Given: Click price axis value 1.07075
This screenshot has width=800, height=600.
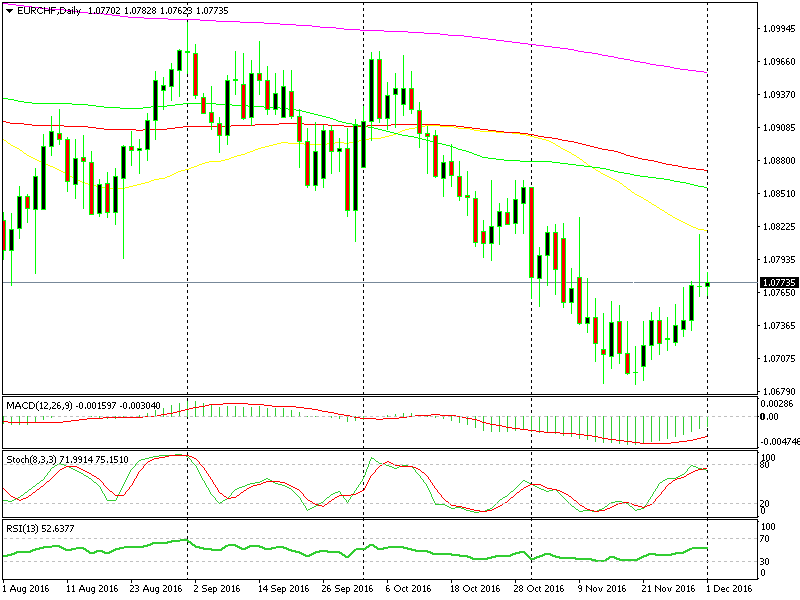Looking at the screenshot, I should [x=779, y=359].
